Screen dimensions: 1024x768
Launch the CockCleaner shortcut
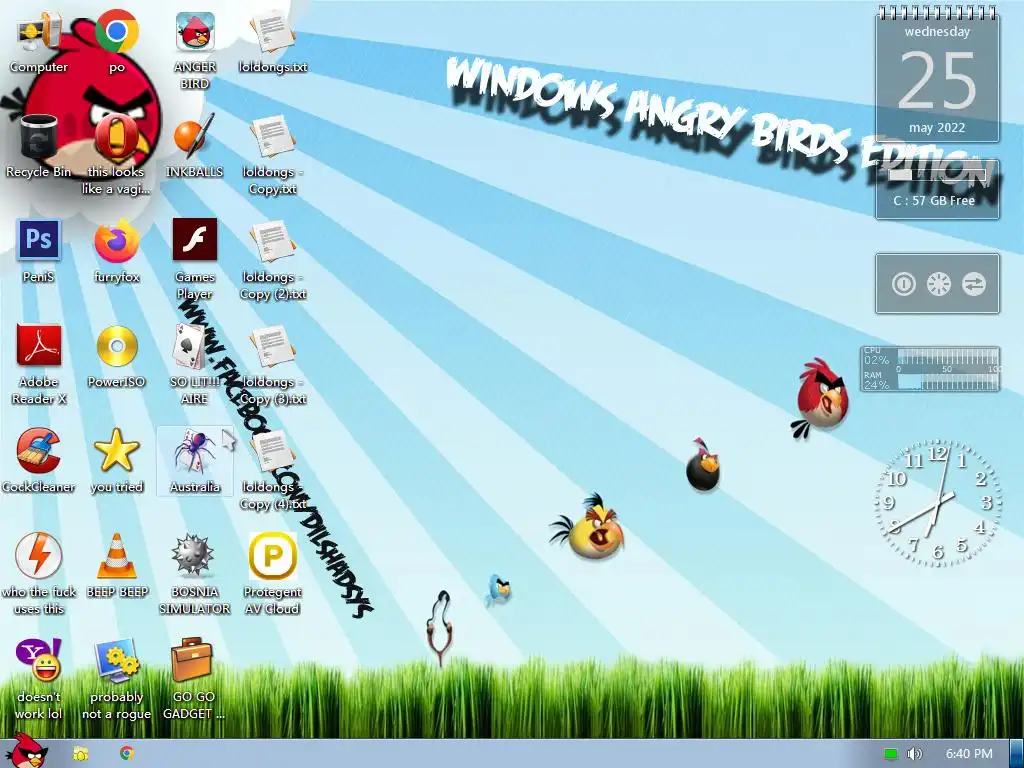pos(39,461)
